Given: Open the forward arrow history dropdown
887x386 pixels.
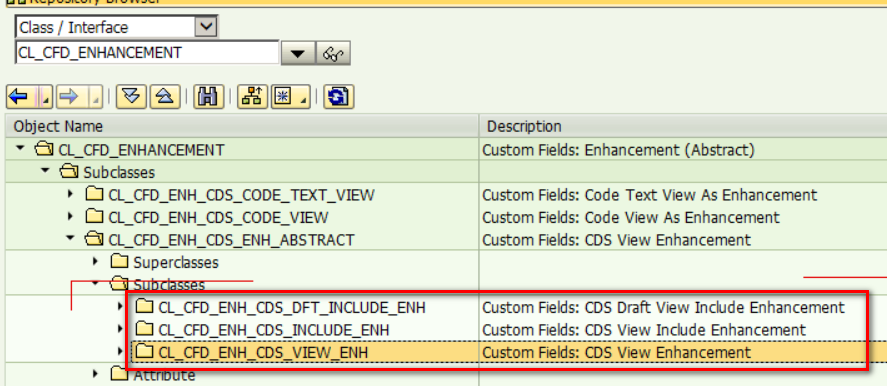Looking at the screenshot, I should click(96, 97).
